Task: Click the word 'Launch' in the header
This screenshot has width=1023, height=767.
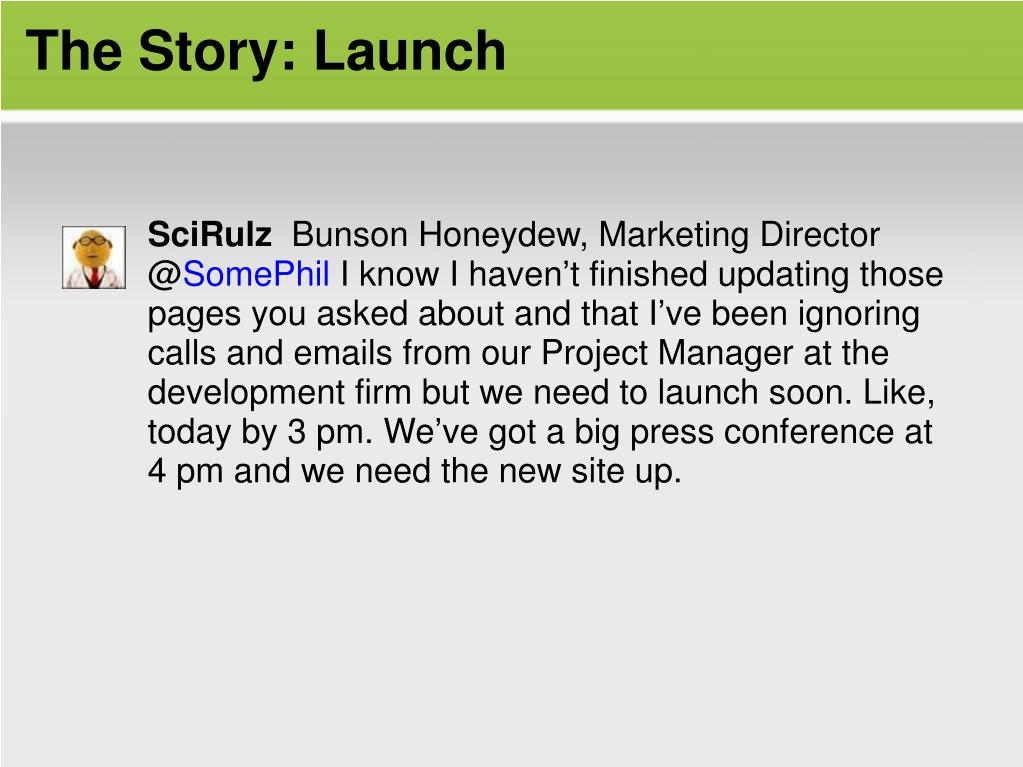Action: pos(410,50)
